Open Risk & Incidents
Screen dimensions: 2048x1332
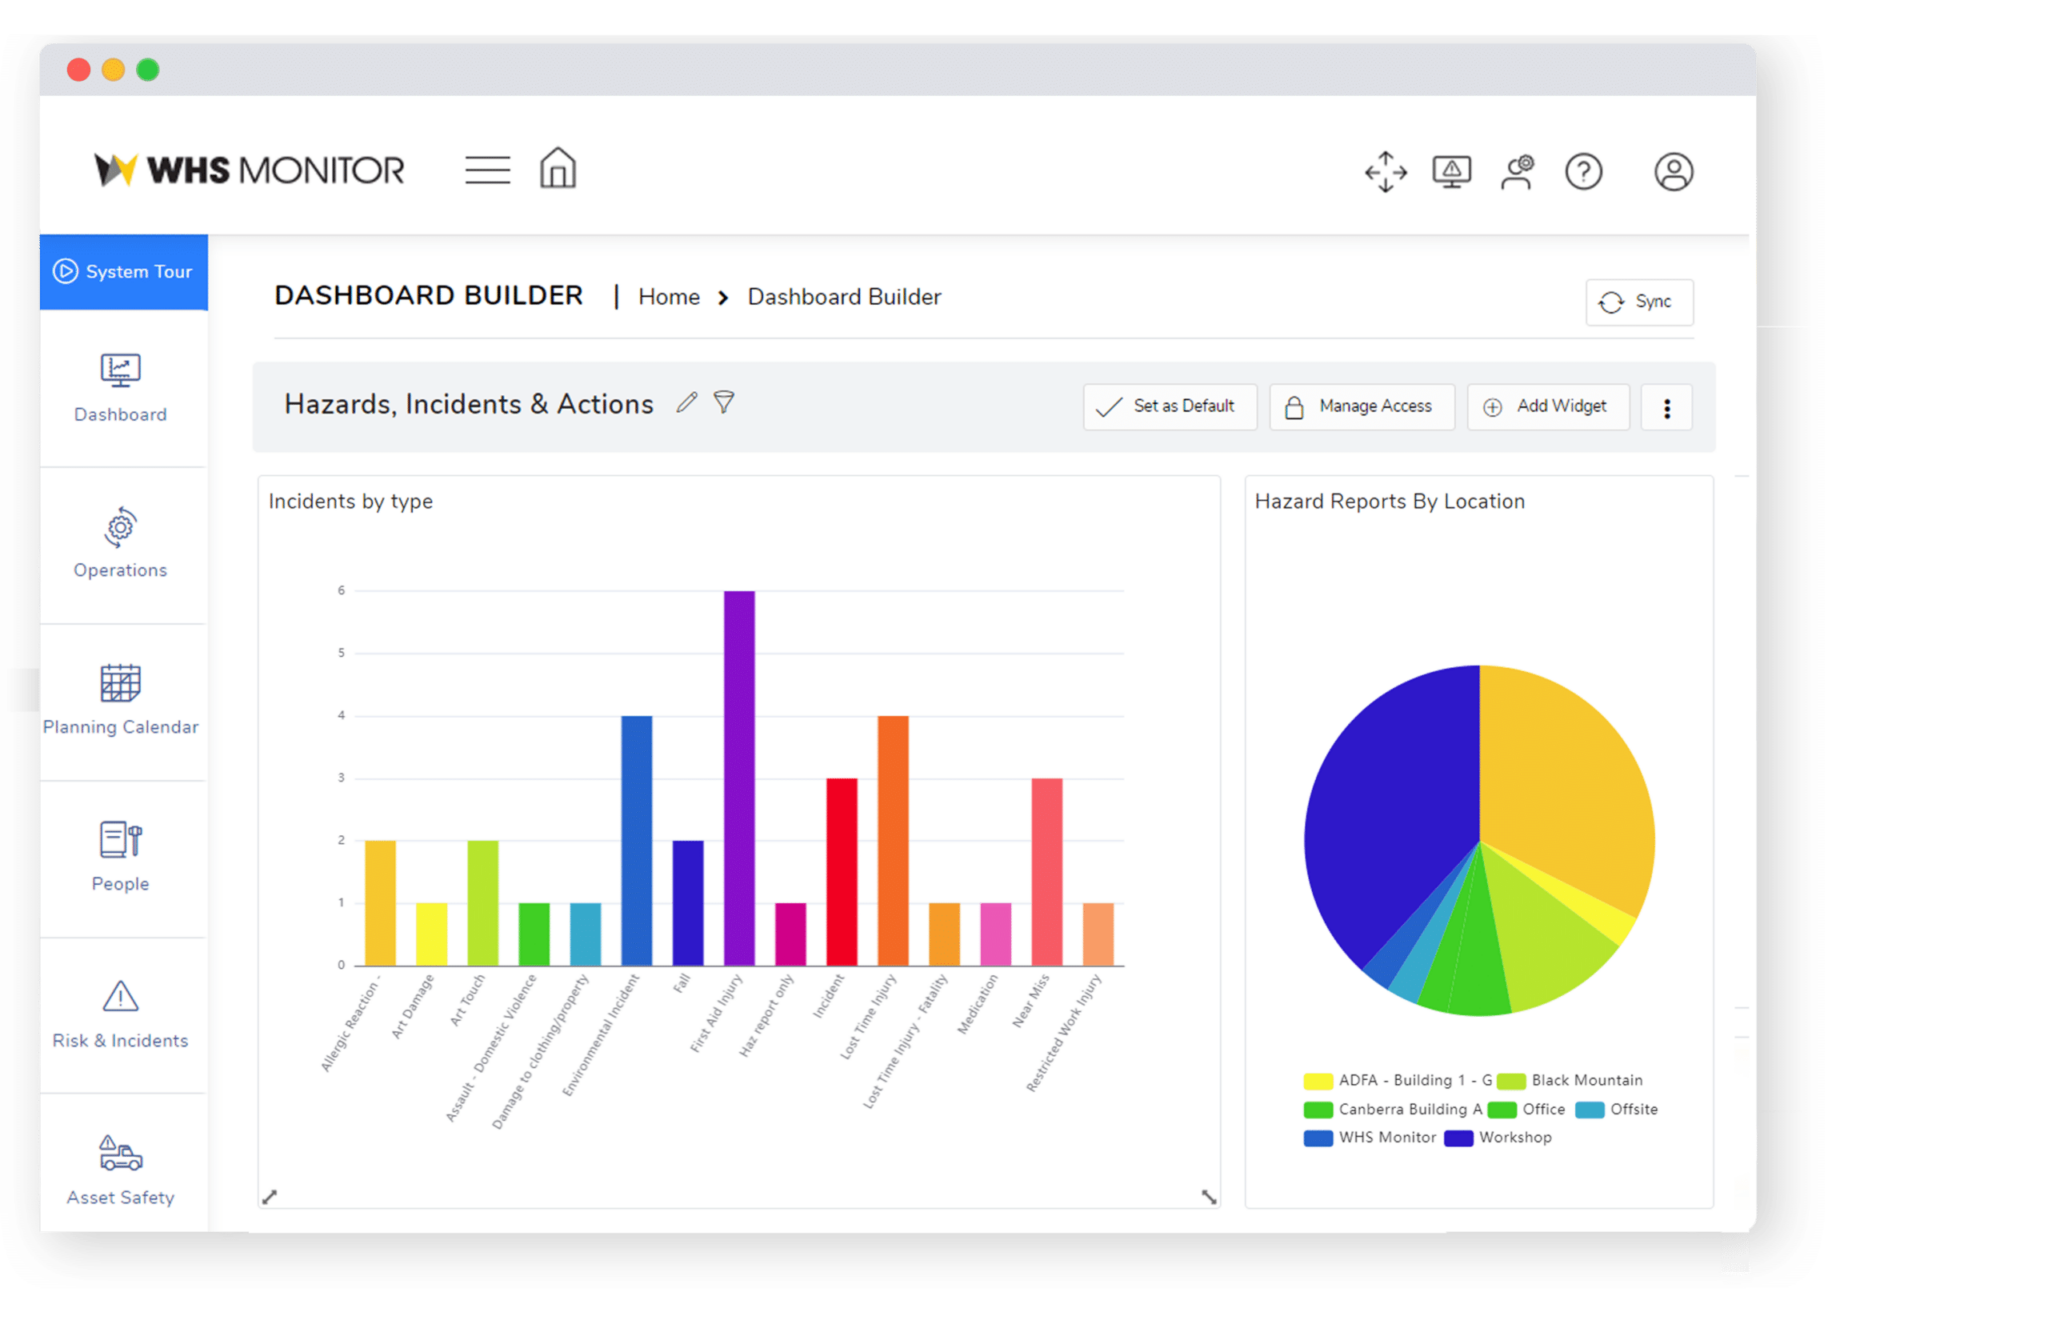pyautogui.click(x=119, y=1014)
